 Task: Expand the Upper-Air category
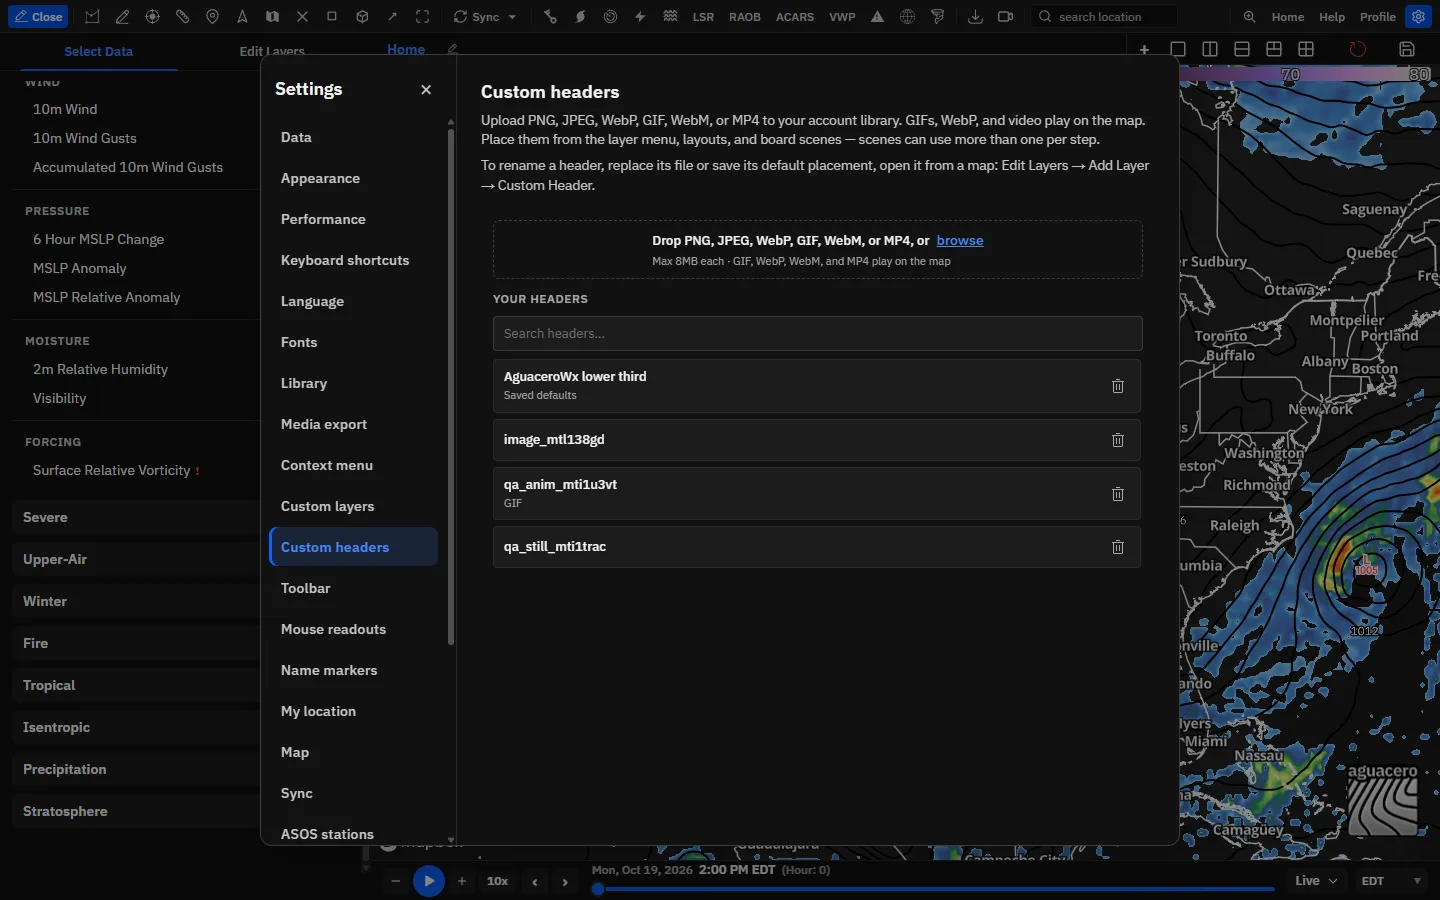[x=136, y=559]
